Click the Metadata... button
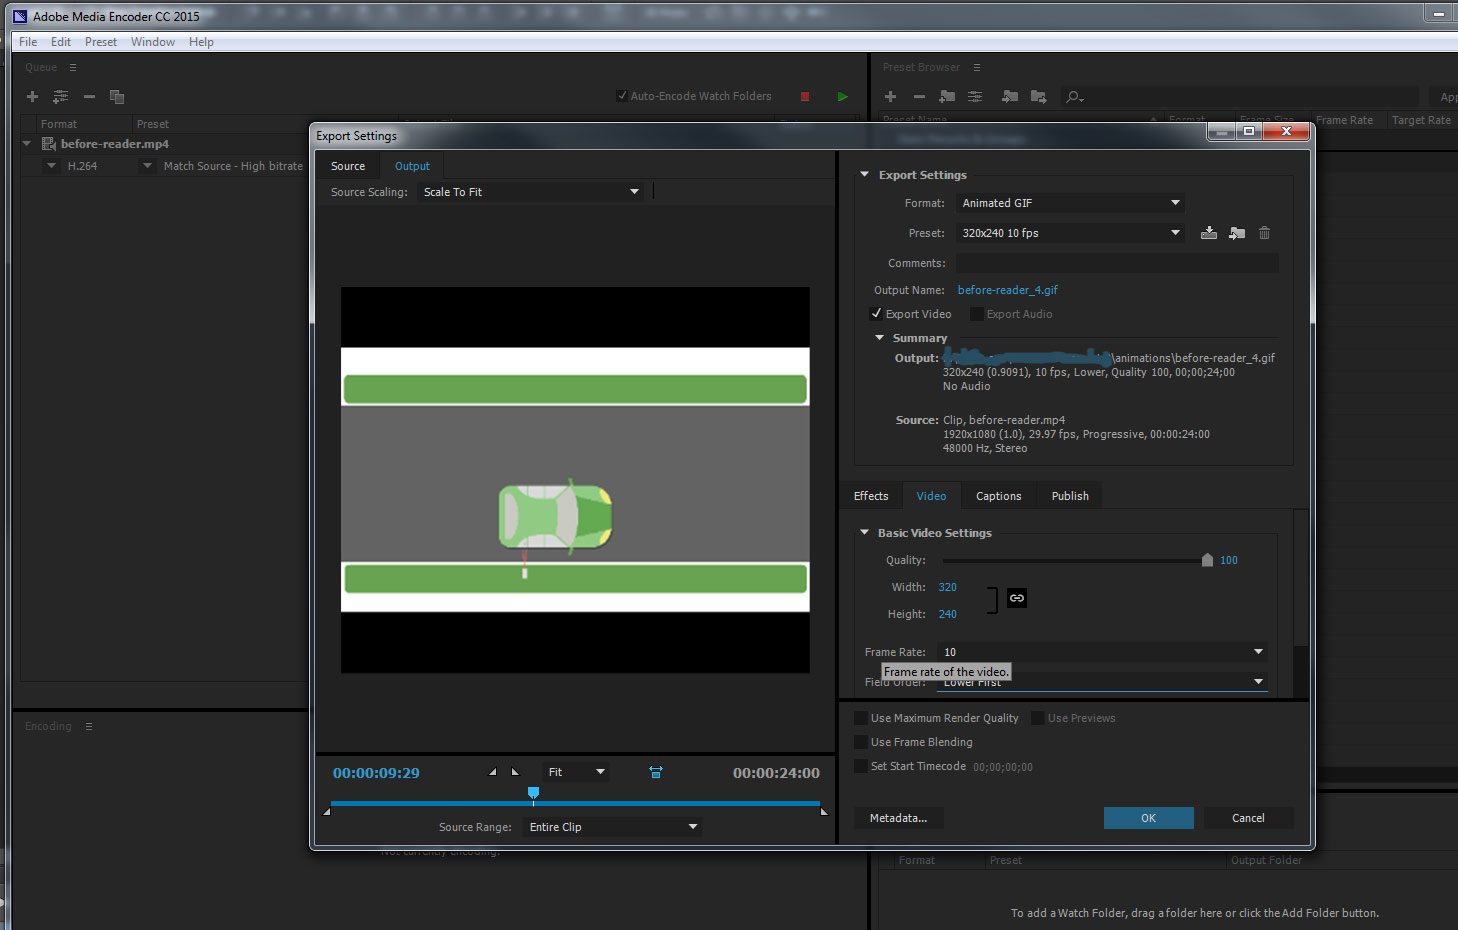The height and width of the screenshot is (930, 1458). tap(898, 818)
